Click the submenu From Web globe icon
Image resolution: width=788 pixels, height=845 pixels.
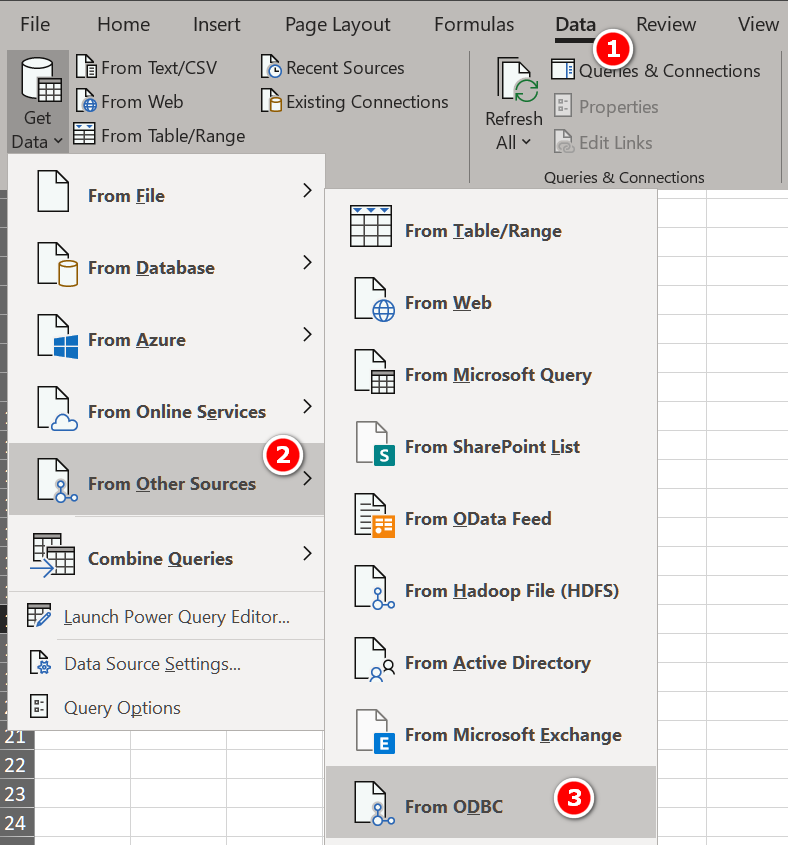[x=375, y=300]
